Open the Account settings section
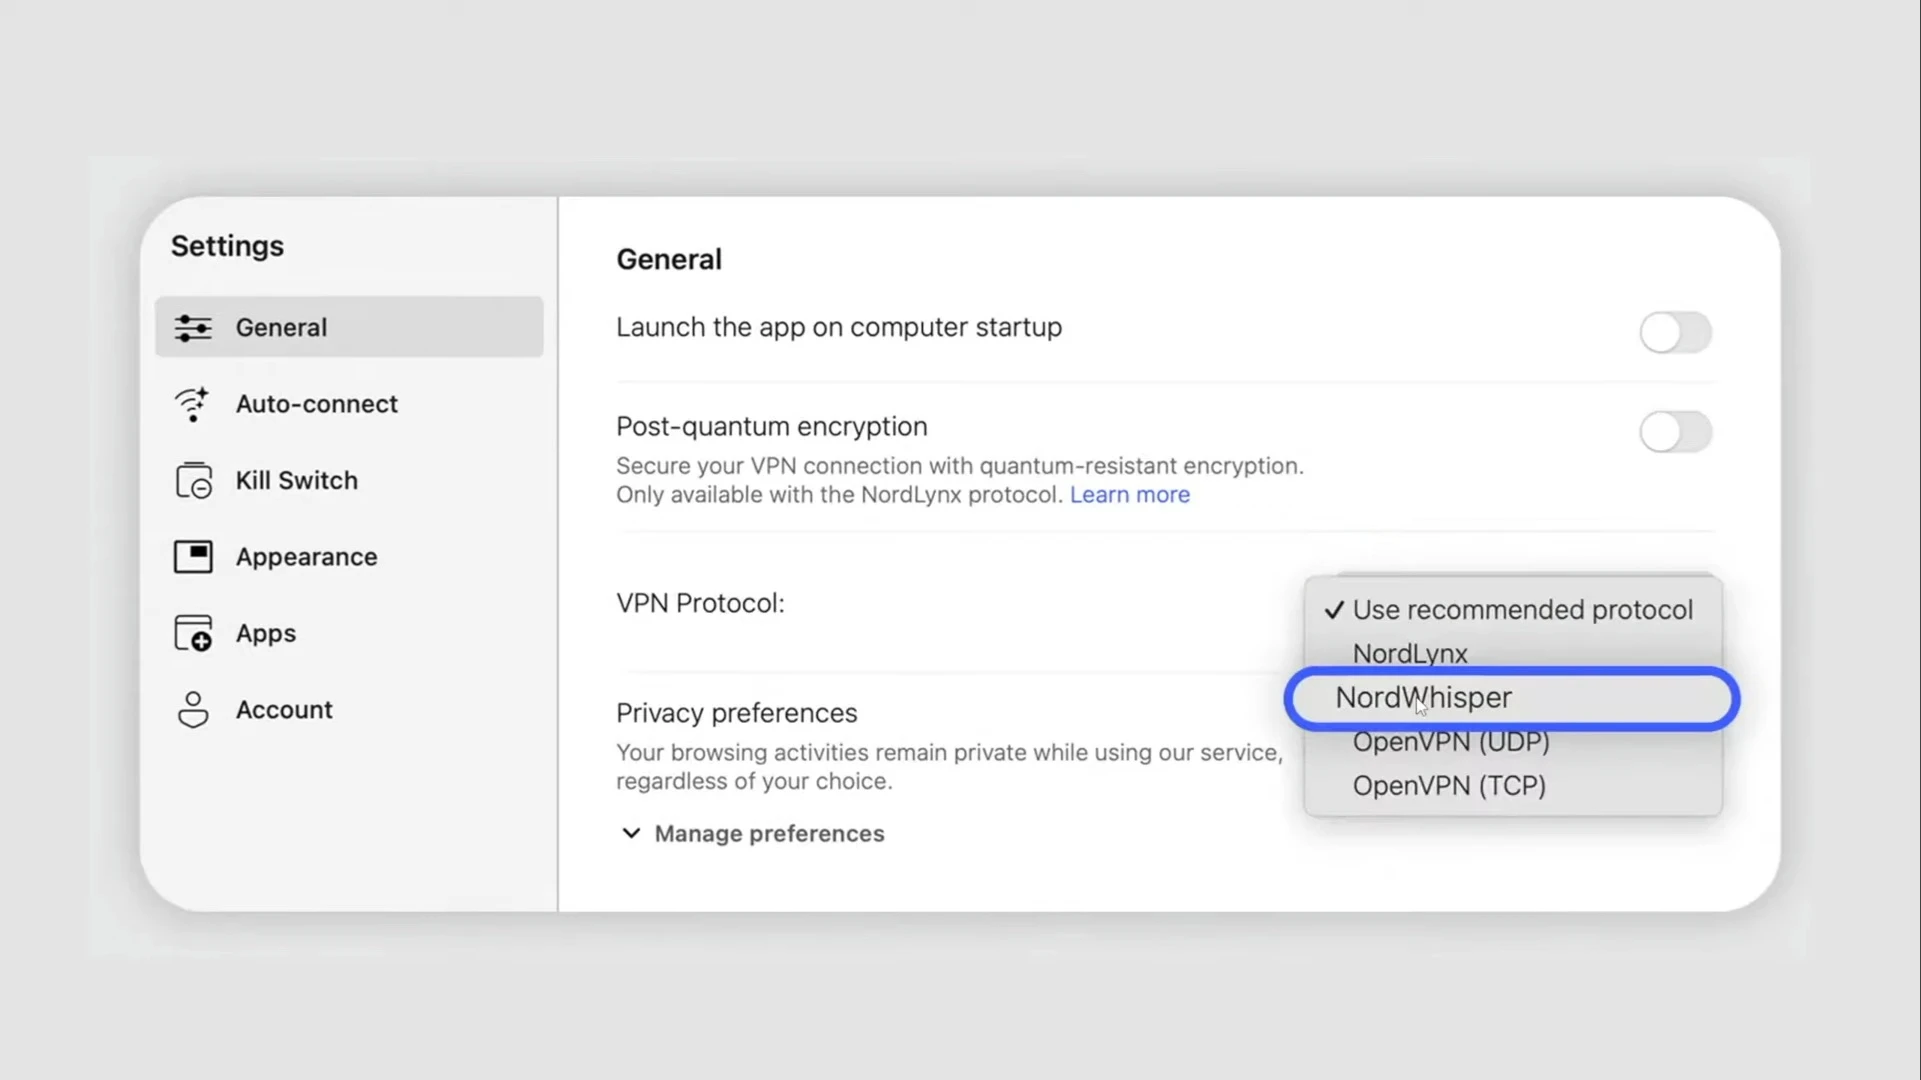This screenshot has width=1921, height=1080. pyautogui.click(x=349, y=710)
